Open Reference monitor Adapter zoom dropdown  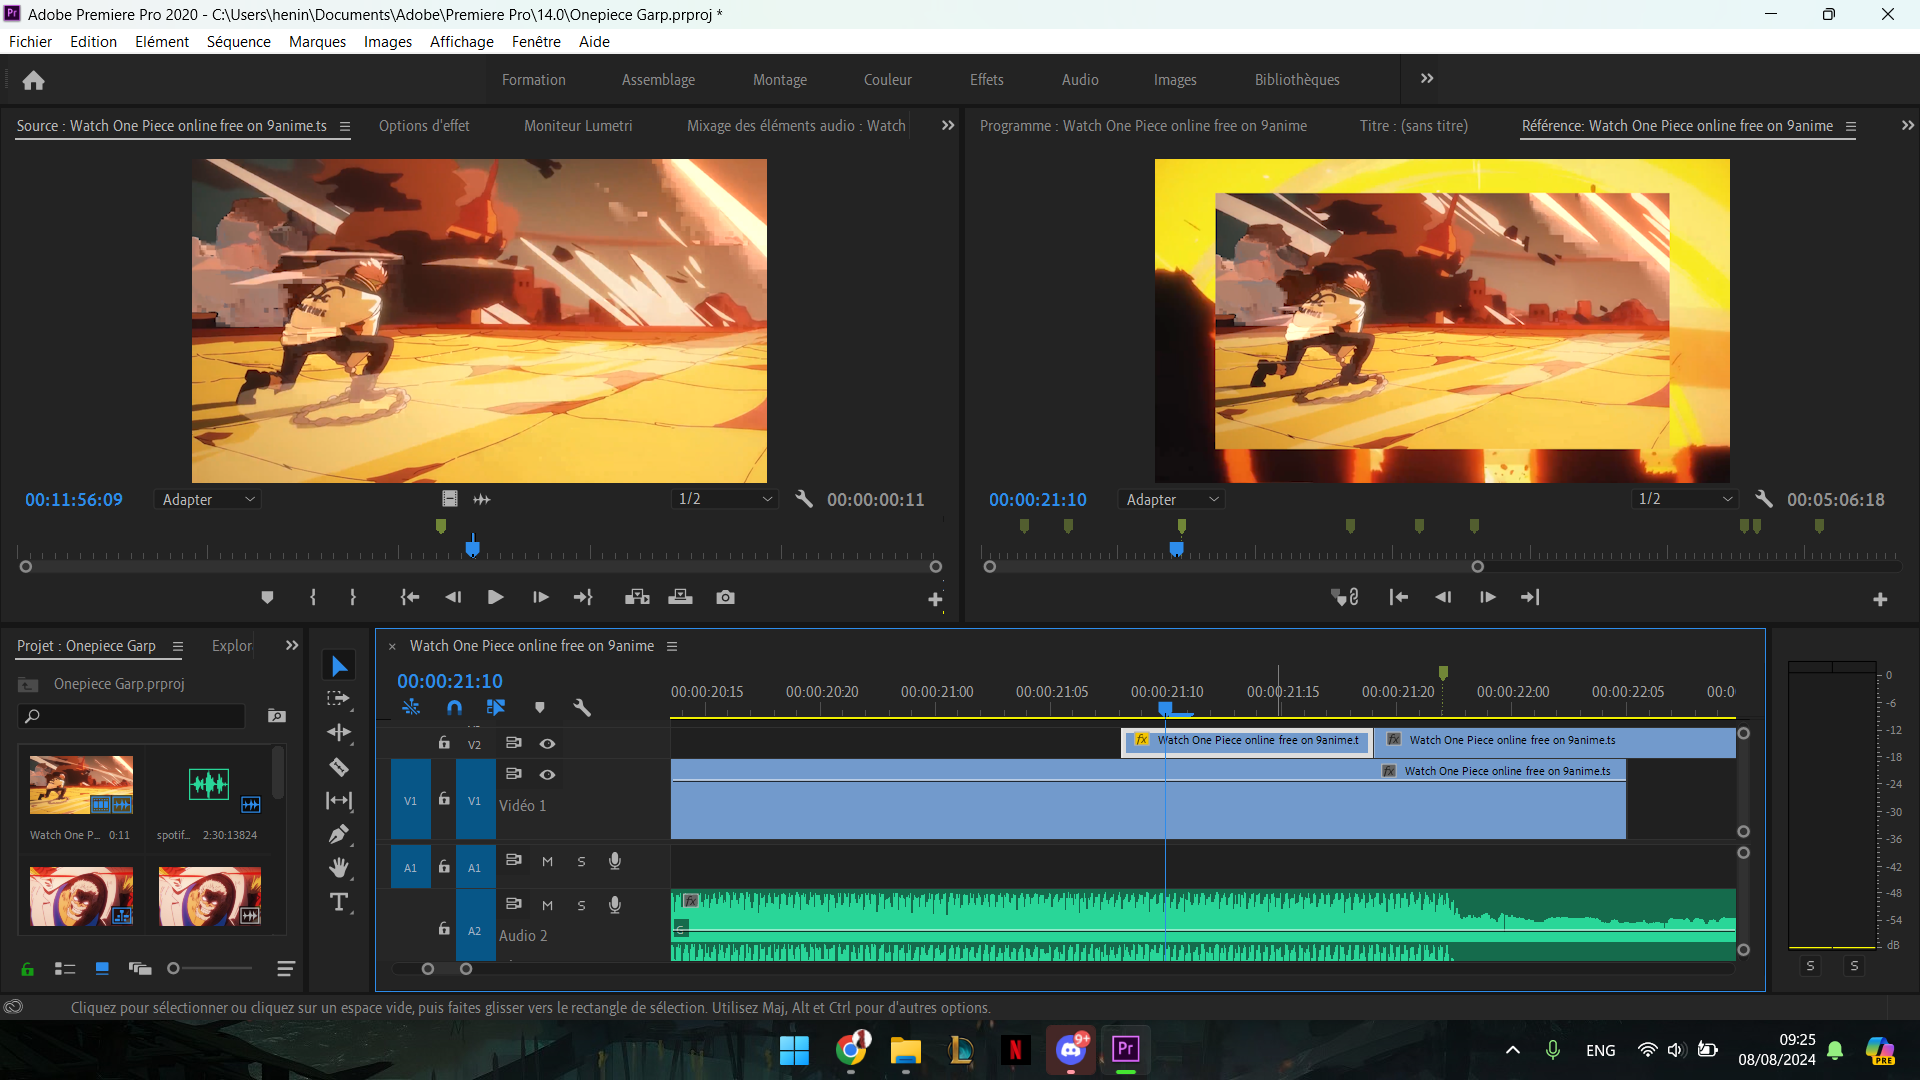click(1172, 499)
